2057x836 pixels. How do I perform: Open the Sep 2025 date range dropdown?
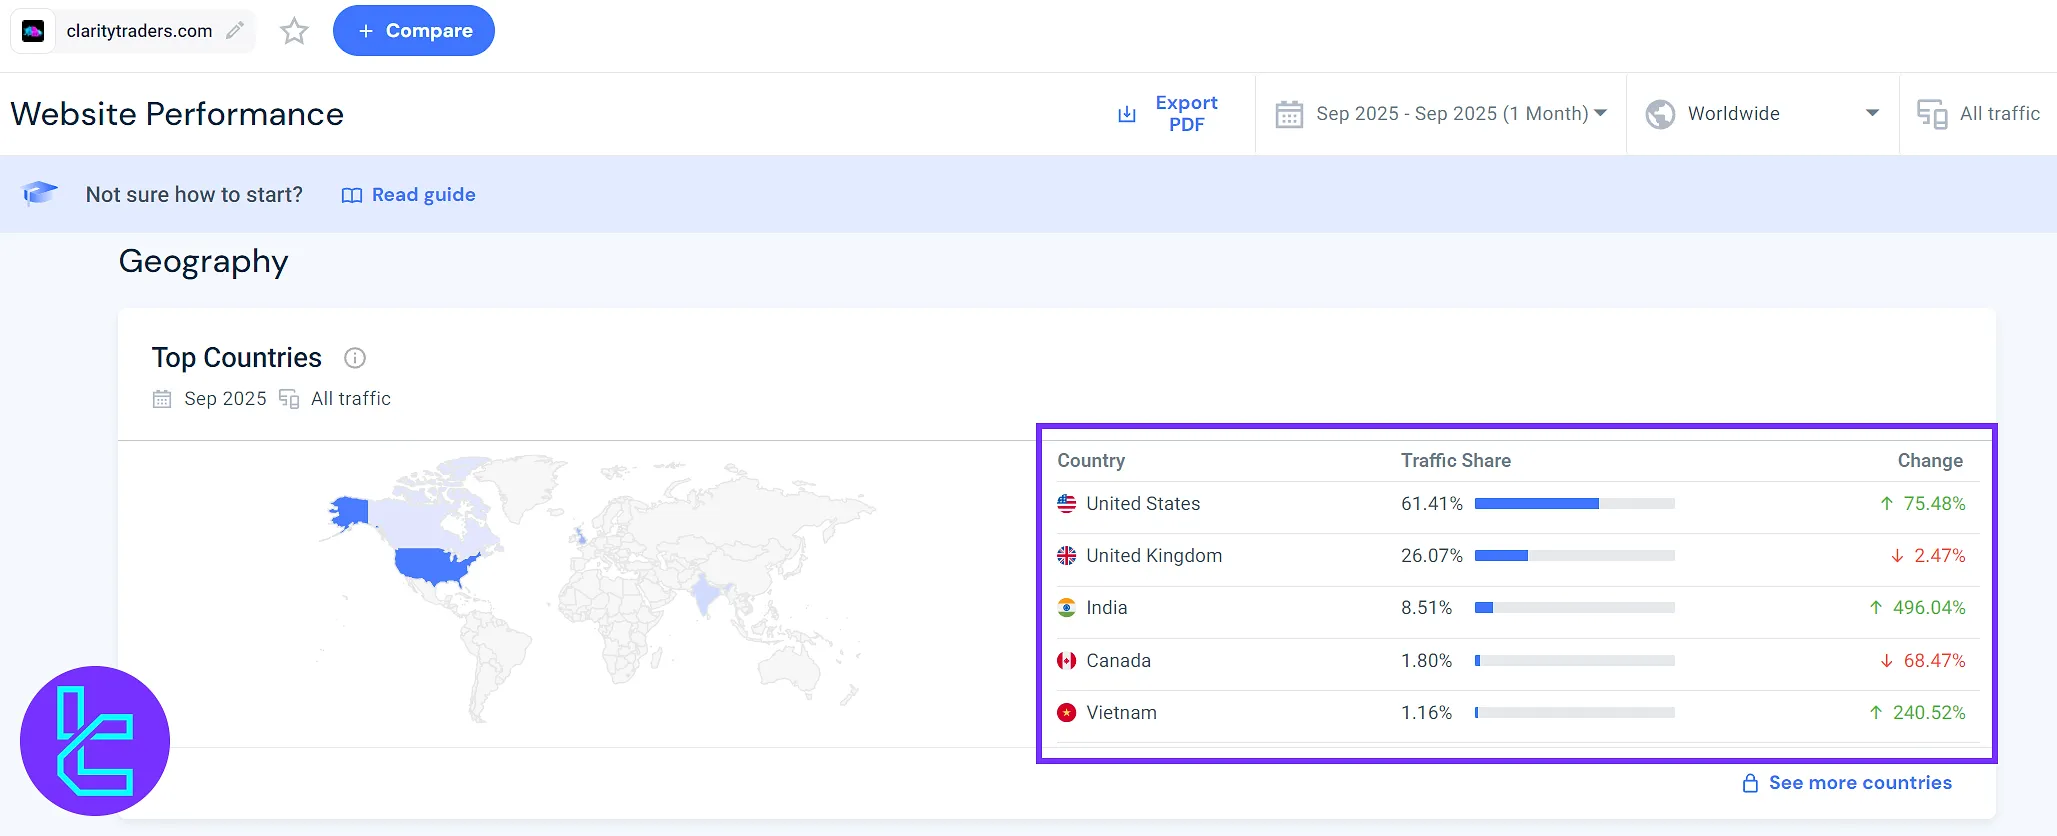click(1441, 114)
